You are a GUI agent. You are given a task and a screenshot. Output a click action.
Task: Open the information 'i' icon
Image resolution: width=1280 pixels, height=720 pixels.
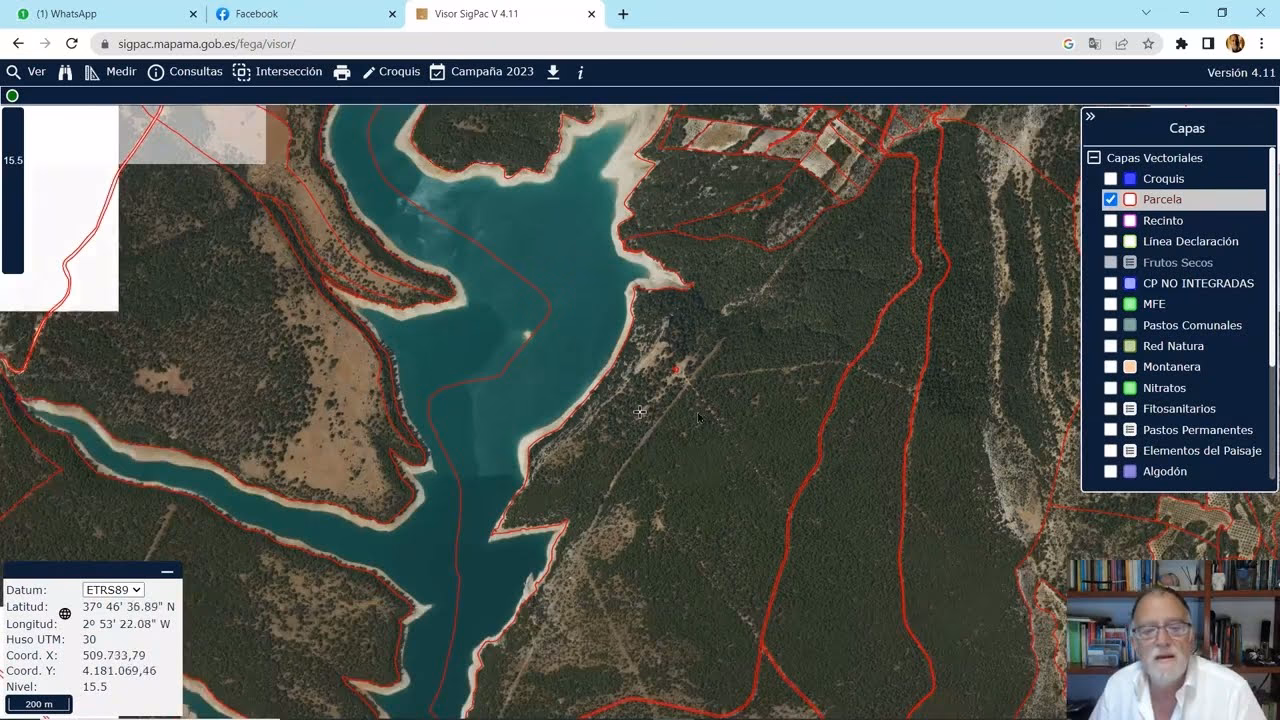coord(580,72)
